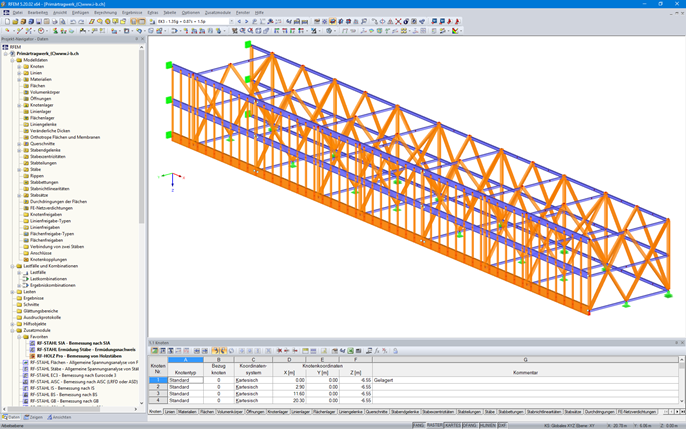The image size is (686, 429).
Task: Switch navigator to the Ansichten tab
Action: (59, 417)
